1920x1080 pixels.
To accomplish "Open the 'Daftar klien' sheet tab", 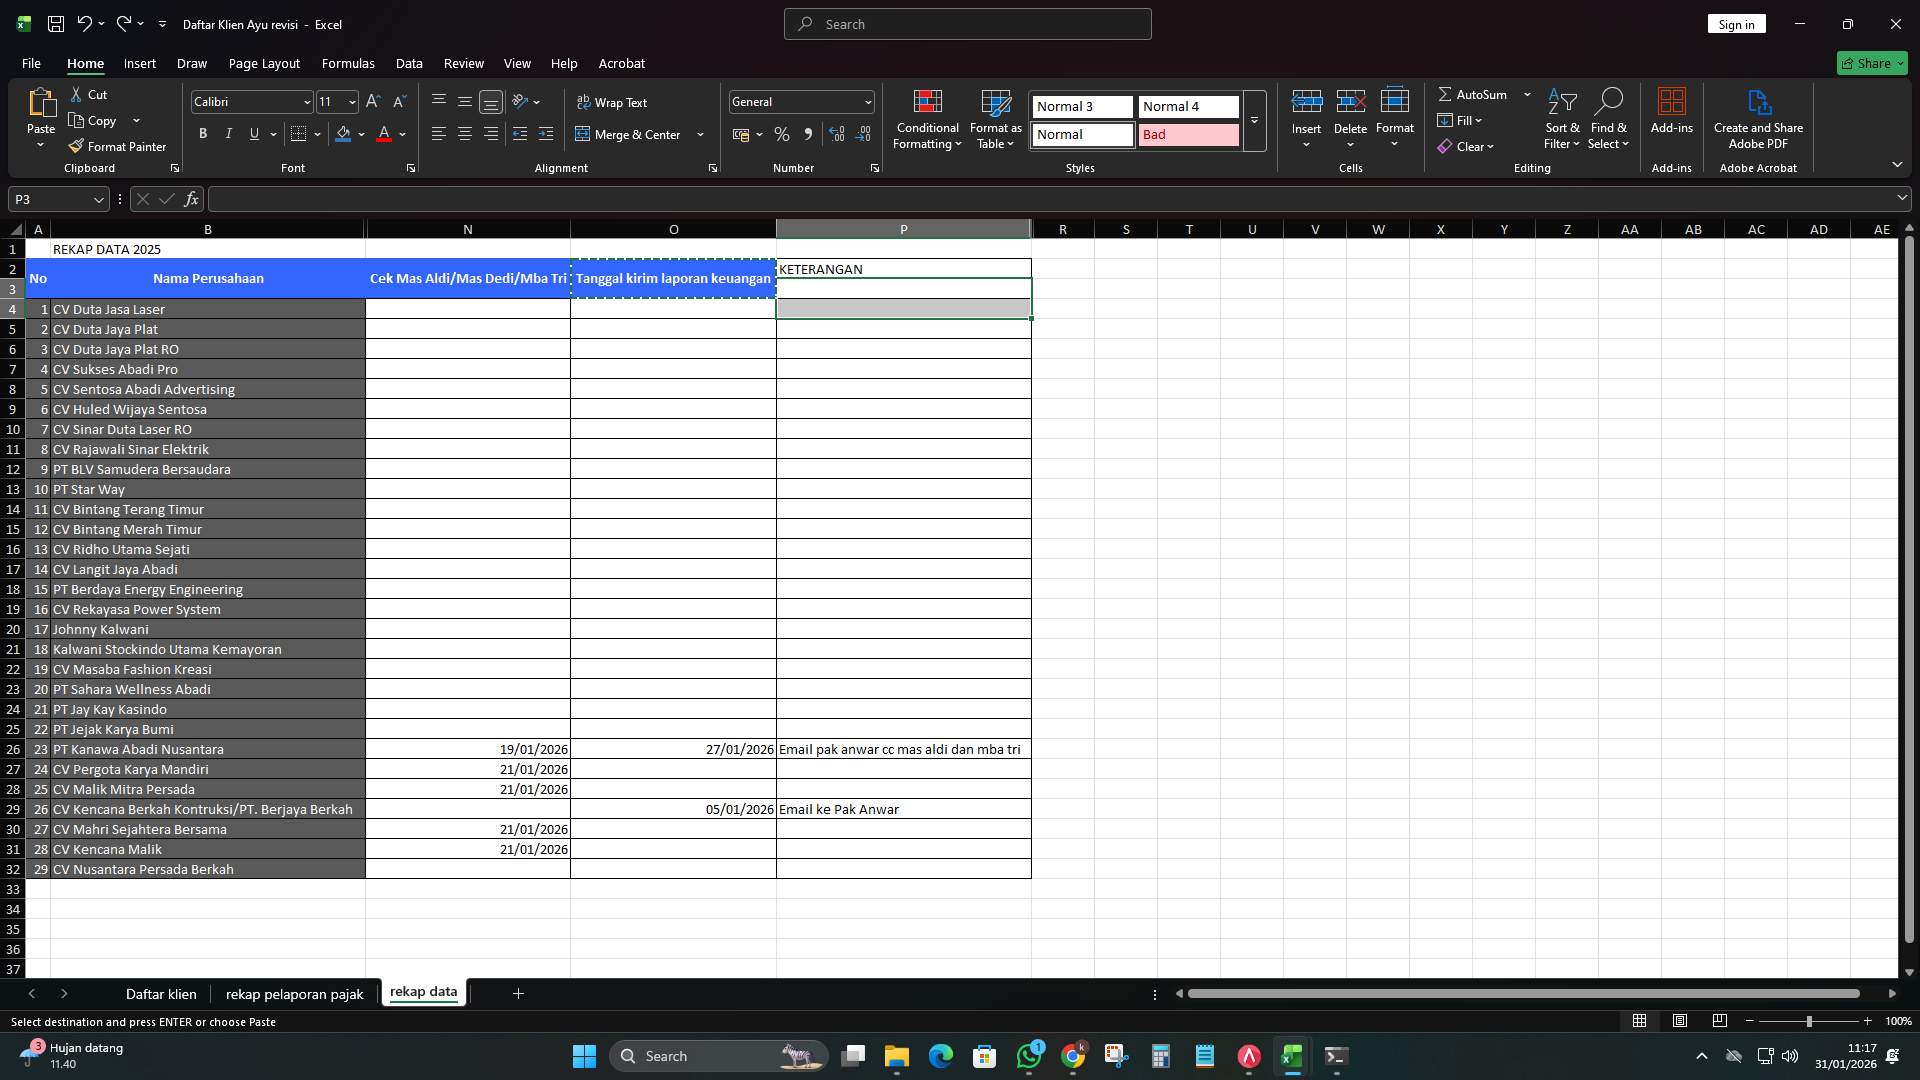I will [161, 994].
